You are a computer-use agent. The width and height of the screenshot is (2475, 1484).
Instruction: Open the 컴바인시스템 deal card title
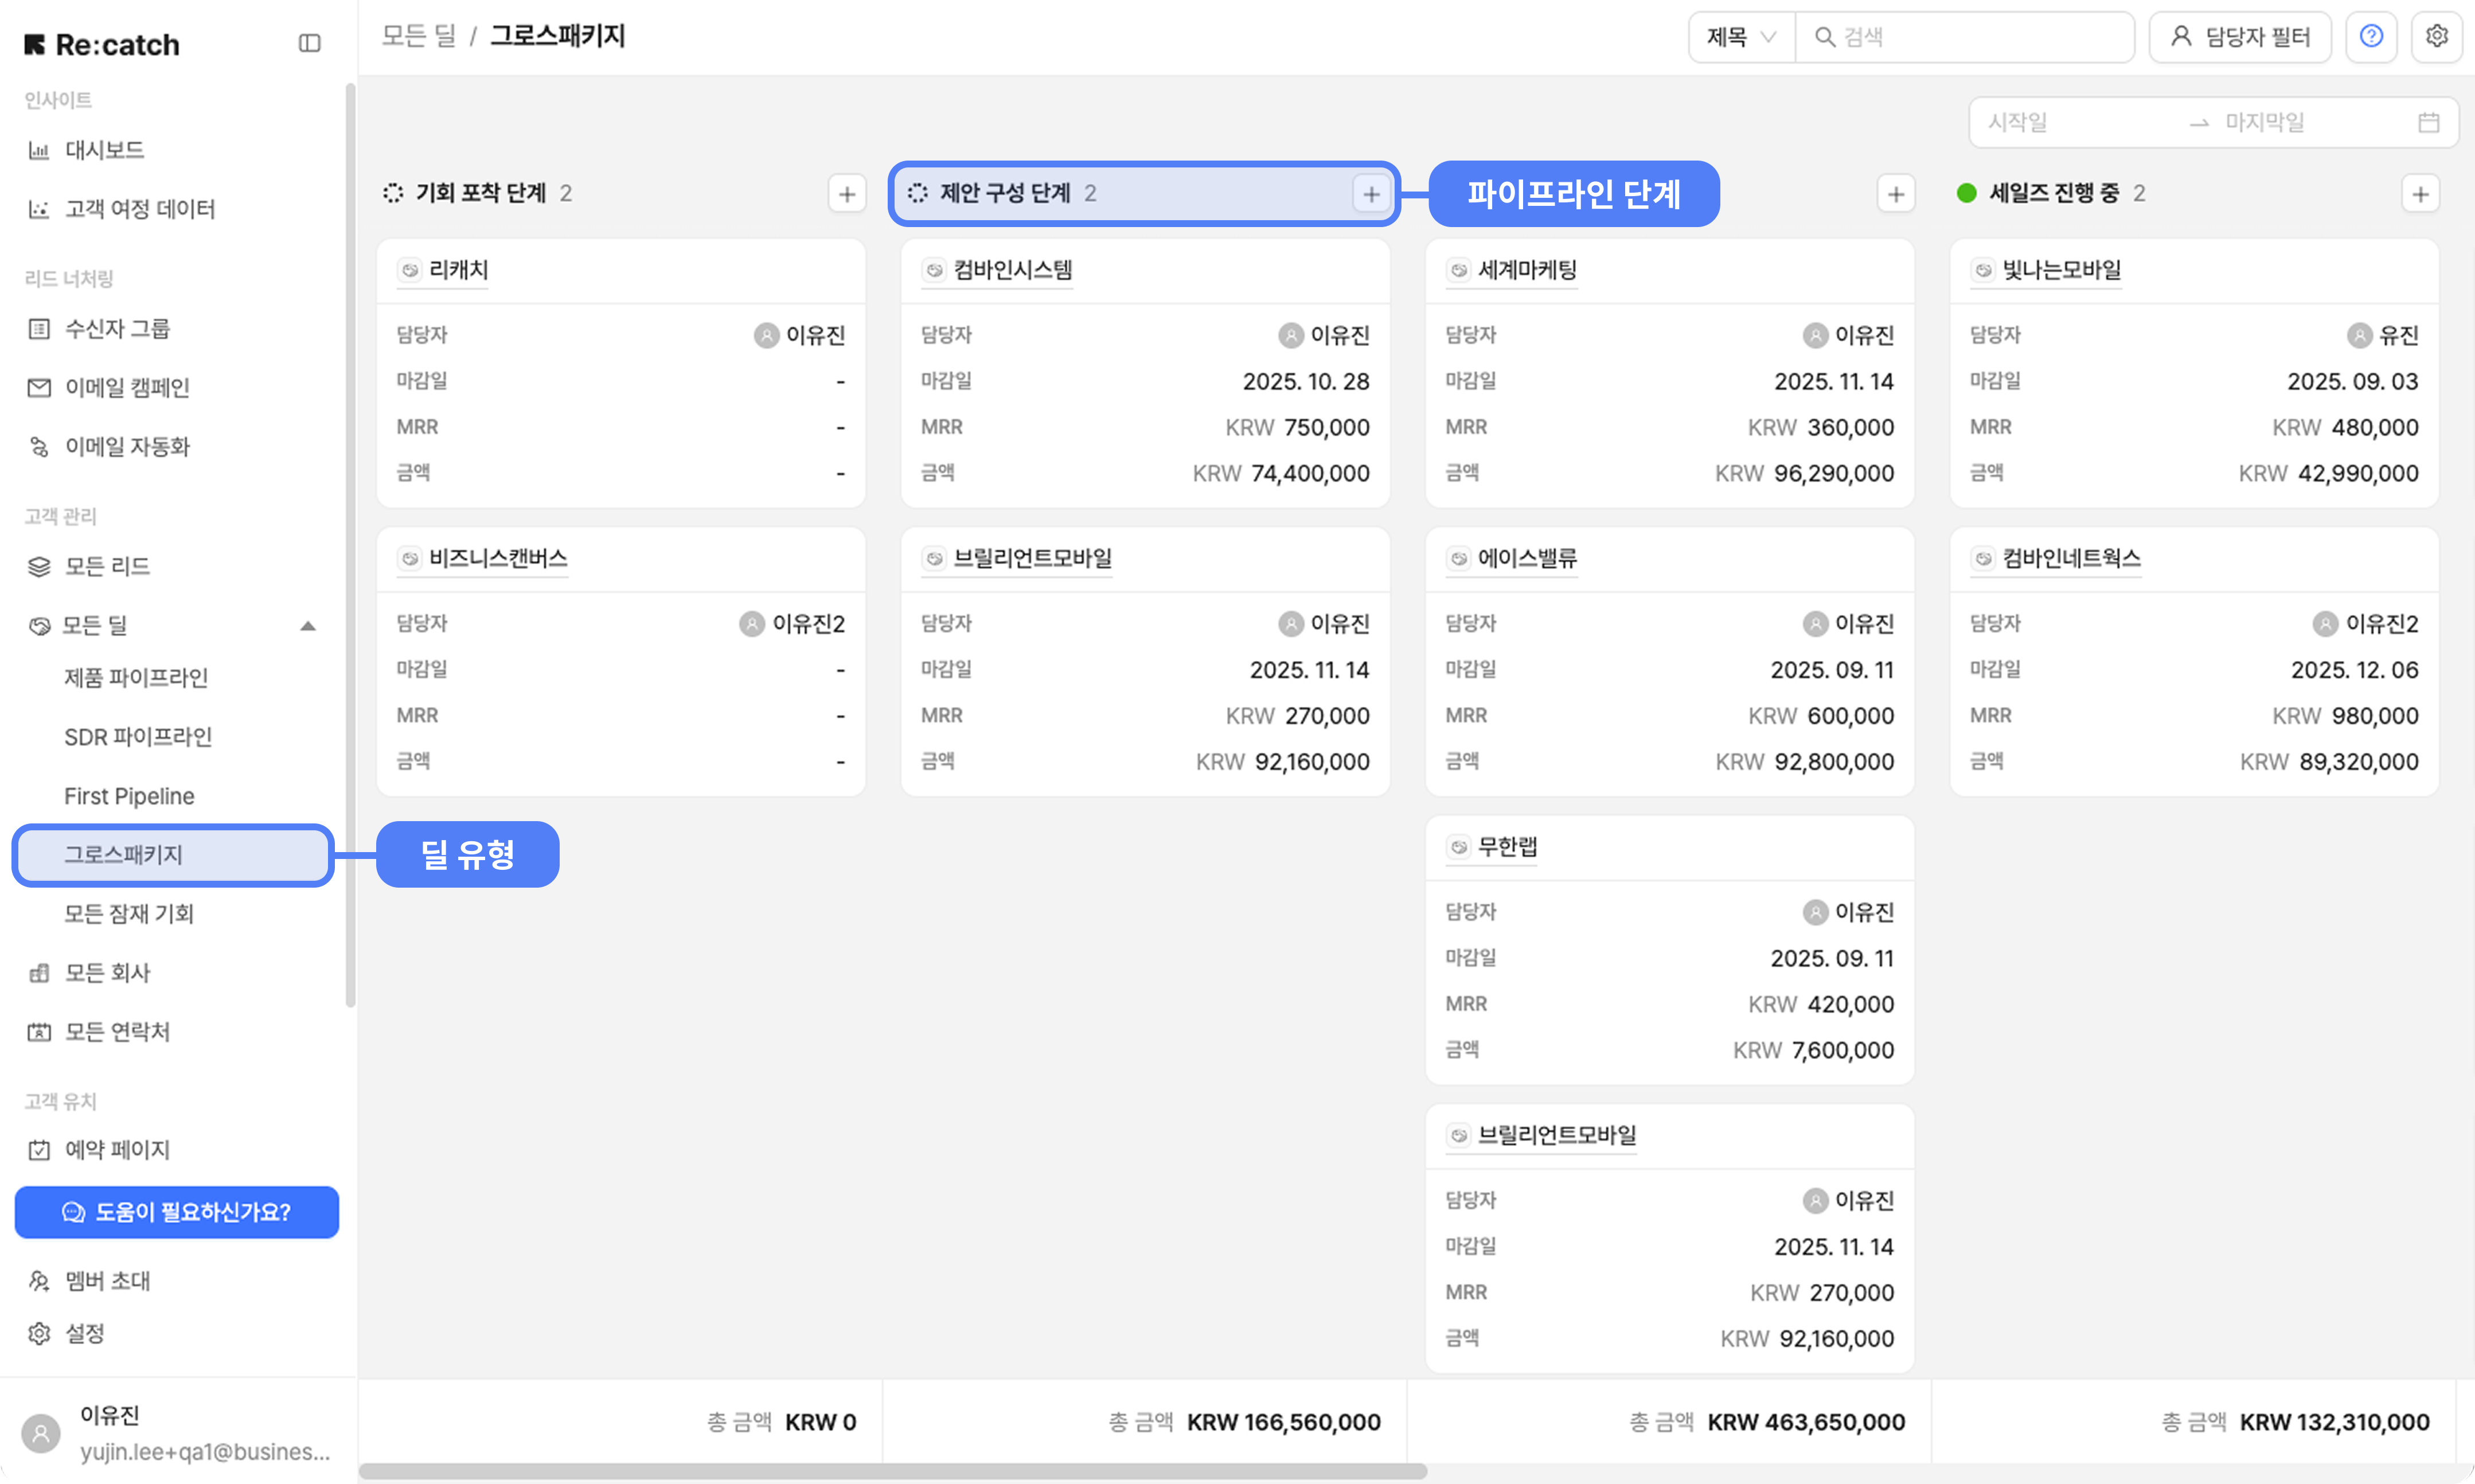1012,270
